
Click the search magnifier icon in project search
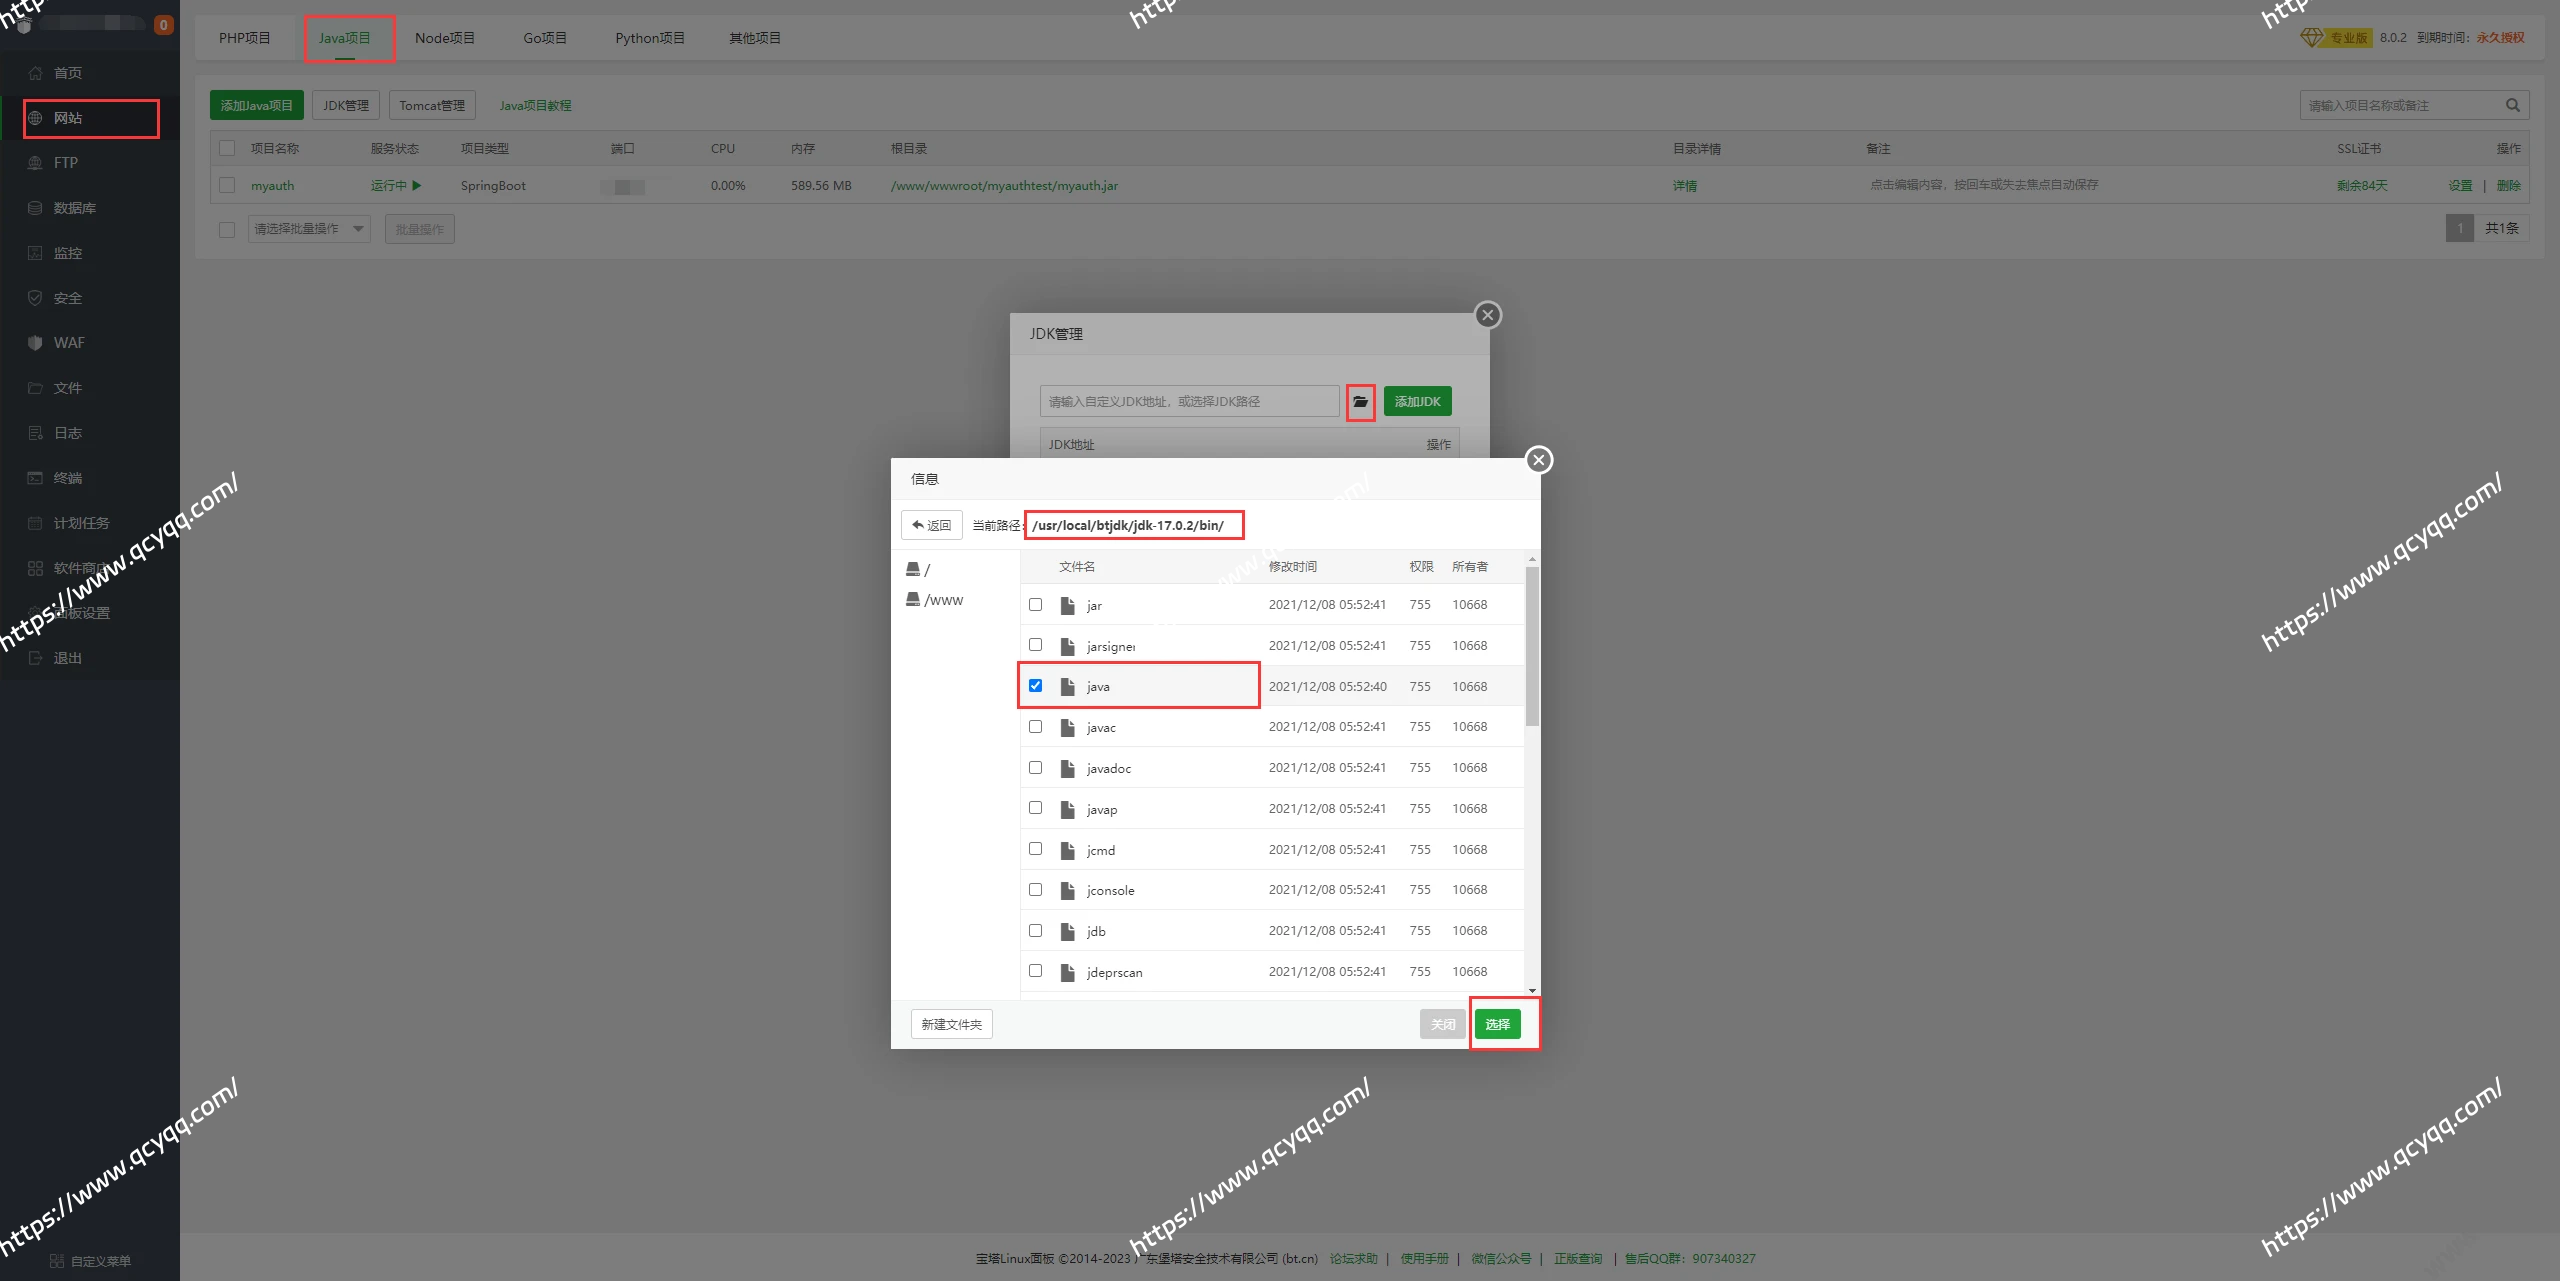pyautogui.click(x=2512, y=105)
